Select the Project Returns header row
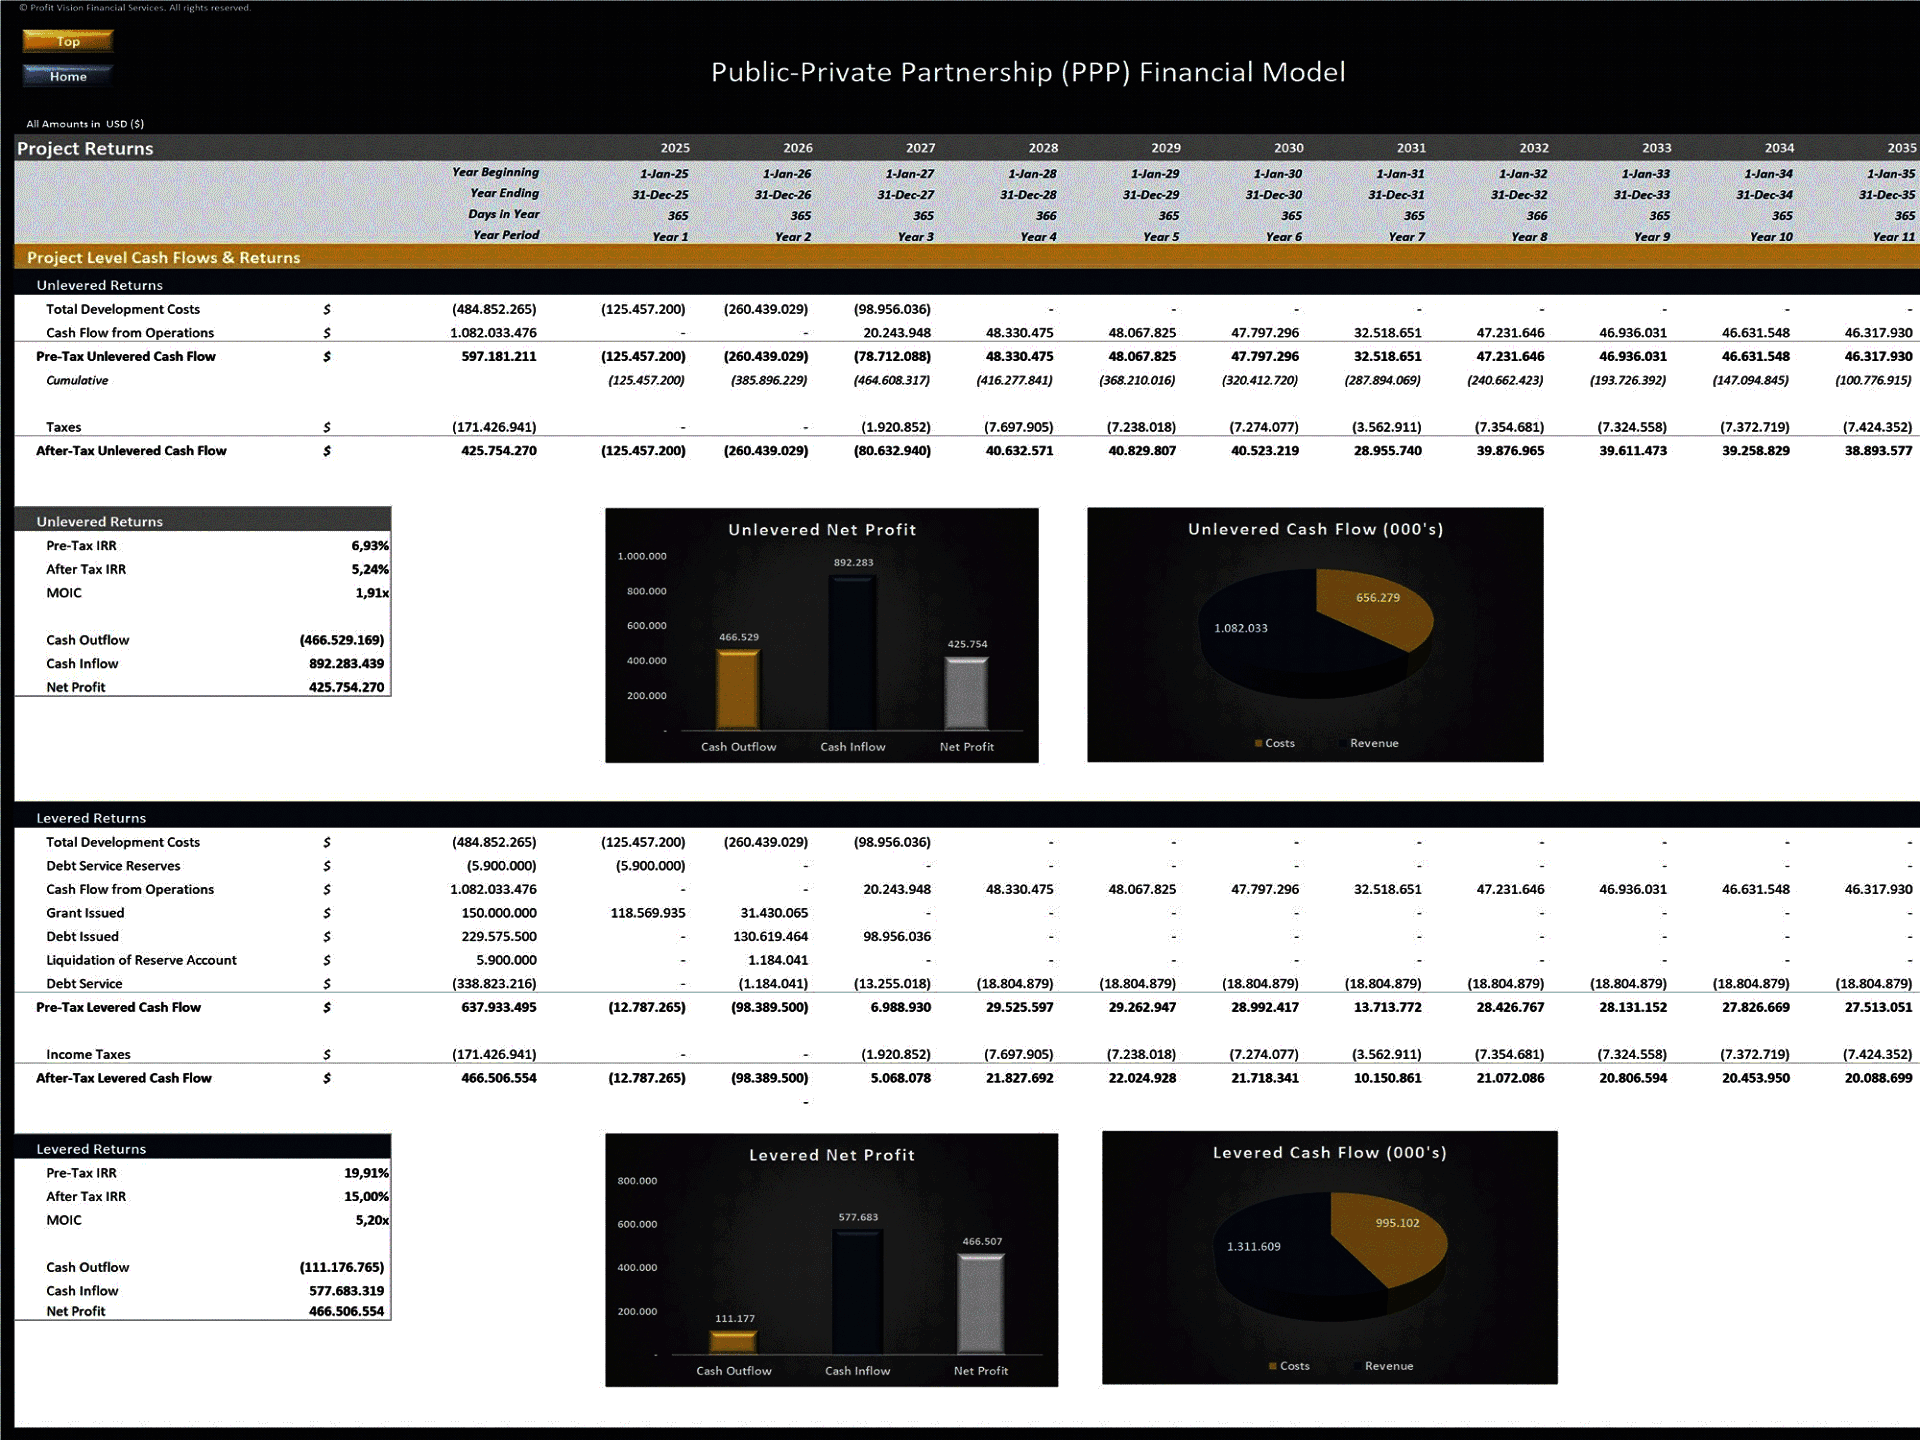 tap(85, 148)
